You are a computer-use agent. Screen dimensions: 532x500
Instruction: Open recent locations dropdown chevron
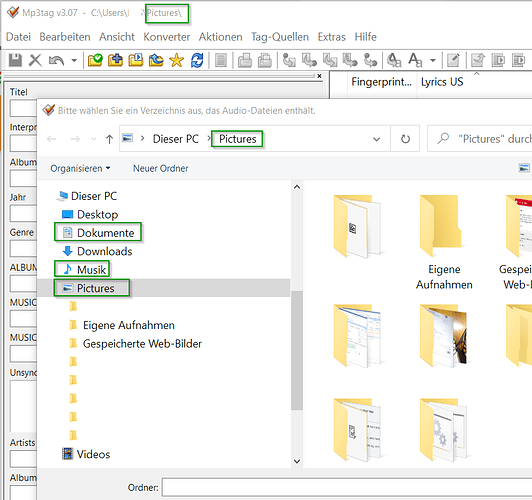(94, 139)
